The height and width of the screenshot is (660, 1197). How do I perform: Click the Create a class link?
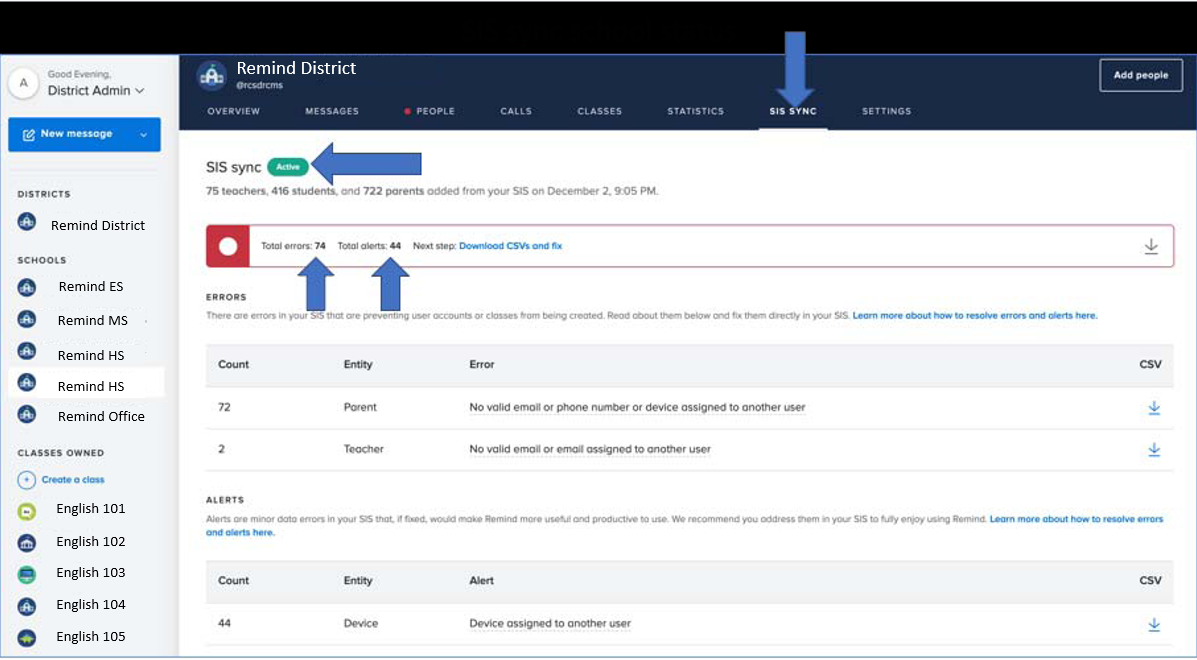[73, 480]
